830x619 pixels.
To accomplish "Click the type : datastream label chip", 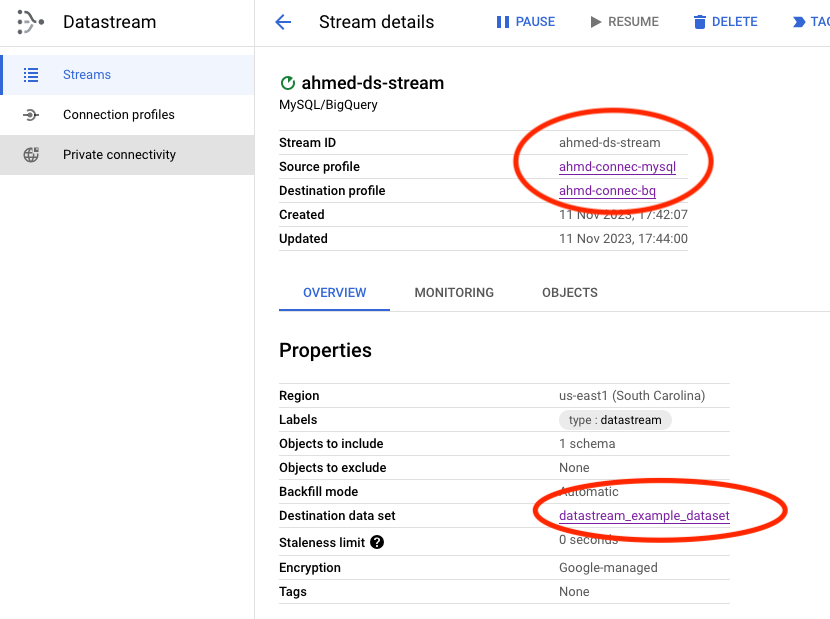I will 615,420.
